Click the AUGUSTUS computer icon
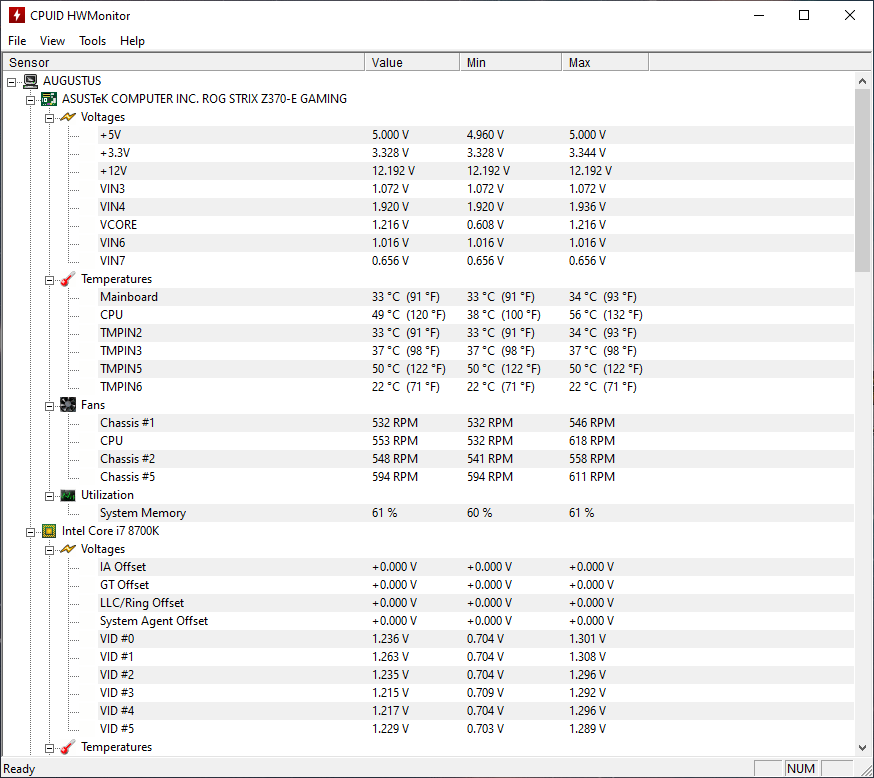This screenshot has height=778, width=874. 31,81
